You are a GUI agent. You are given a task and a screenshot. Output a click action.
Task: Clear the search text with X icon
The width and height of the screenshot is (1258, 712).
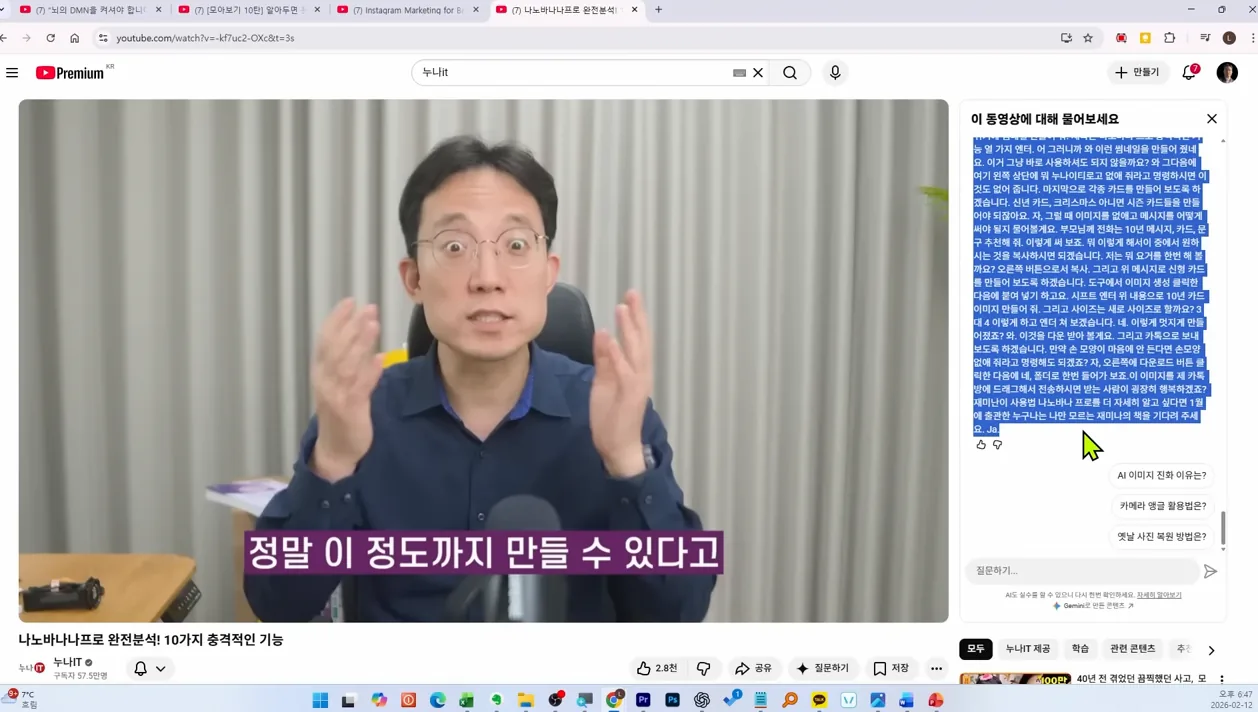[758, 72]
